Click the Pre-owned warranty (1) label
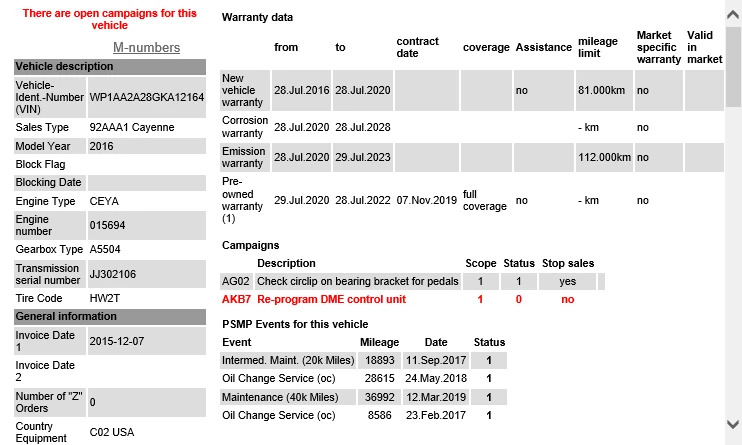This screenshot has height=445, width=742. click(242, 200)
